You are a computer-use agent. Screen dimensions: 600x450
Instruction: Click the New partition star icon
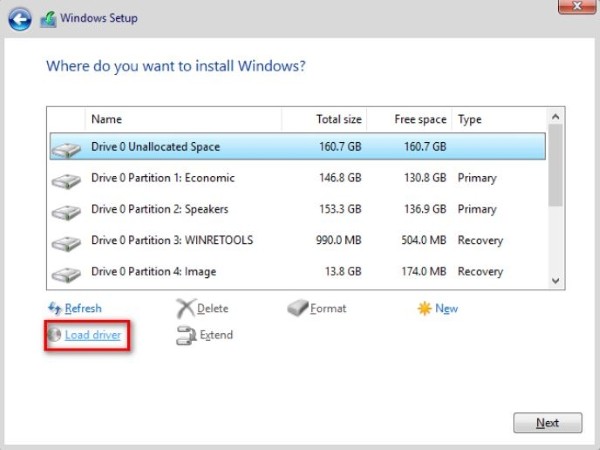[x=424, y=309]
